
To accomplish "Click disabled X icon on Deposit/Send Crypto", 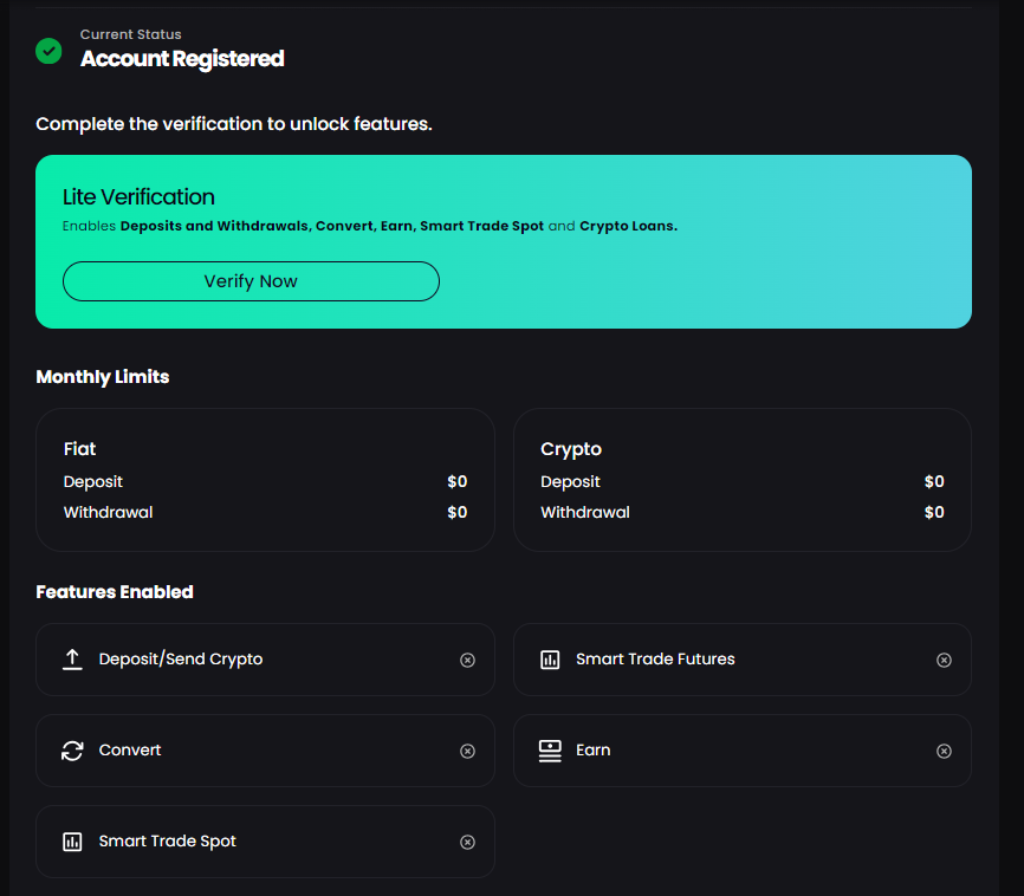I will coord(467,660).
